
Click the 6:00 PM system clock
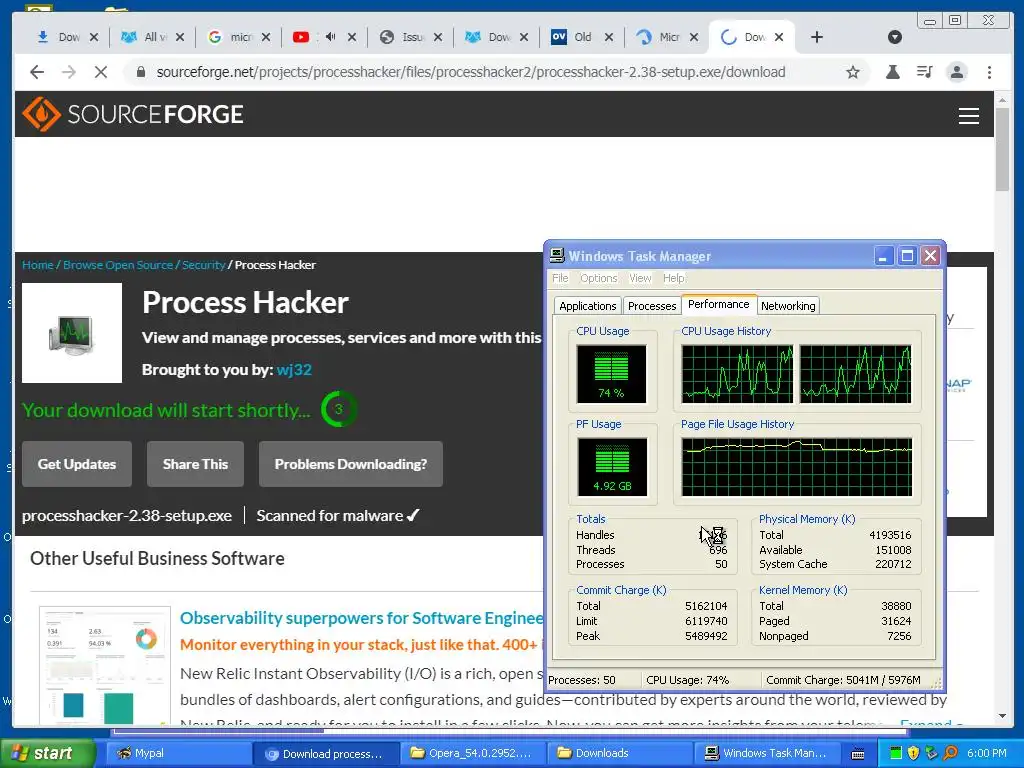(987, 754)
